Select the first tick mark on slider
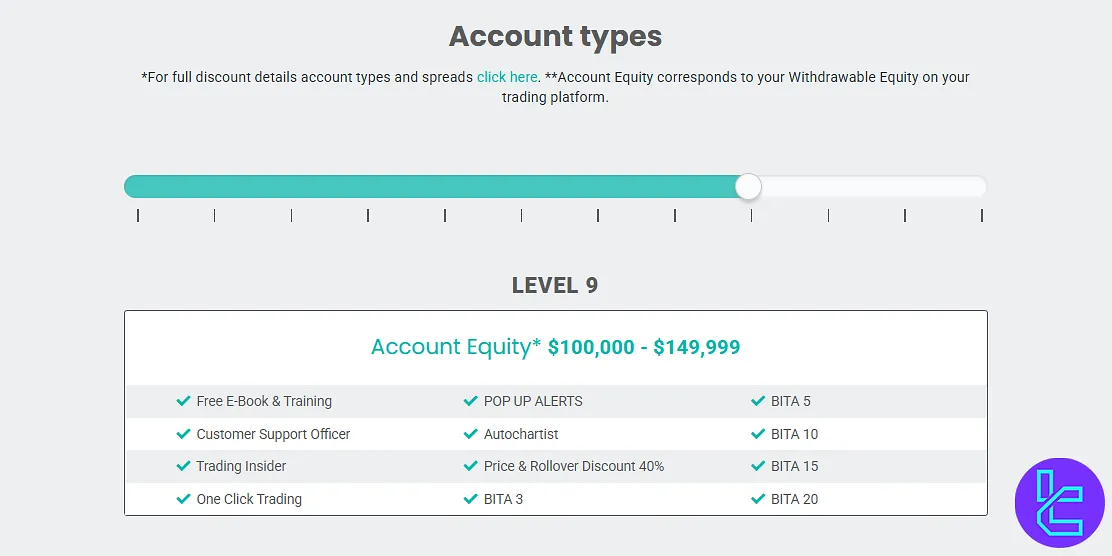This screenshot has height=556, width=1112. click(x=138, y=215)
